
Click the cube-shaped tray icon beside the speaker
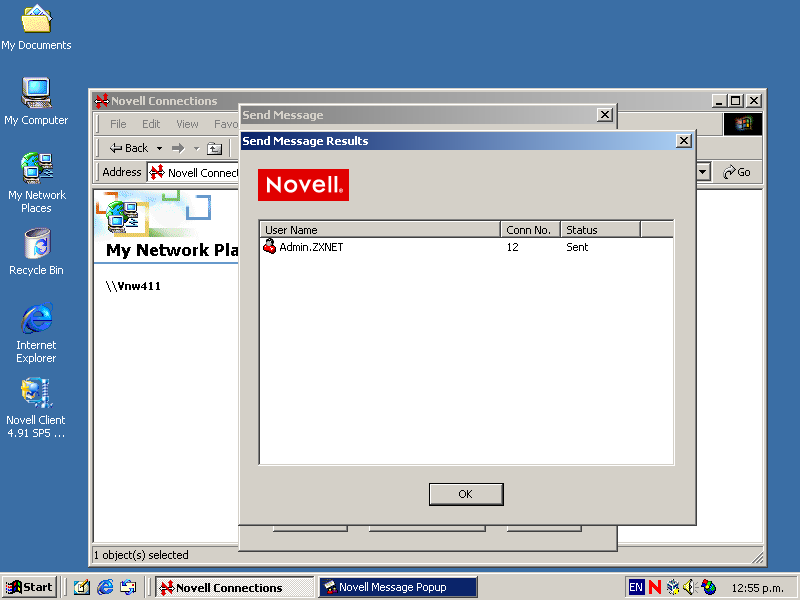(x=673, y=587)
